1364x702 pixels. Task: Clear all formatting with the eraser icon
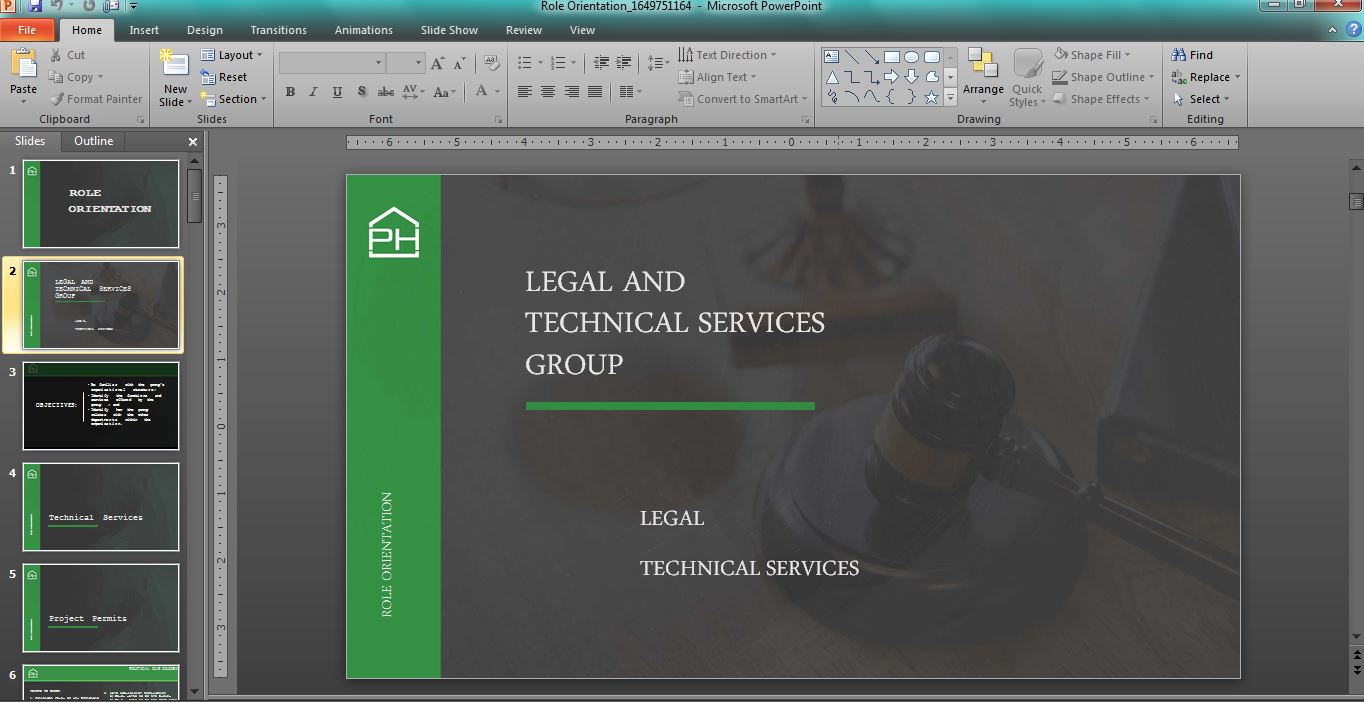click(491, 63)
